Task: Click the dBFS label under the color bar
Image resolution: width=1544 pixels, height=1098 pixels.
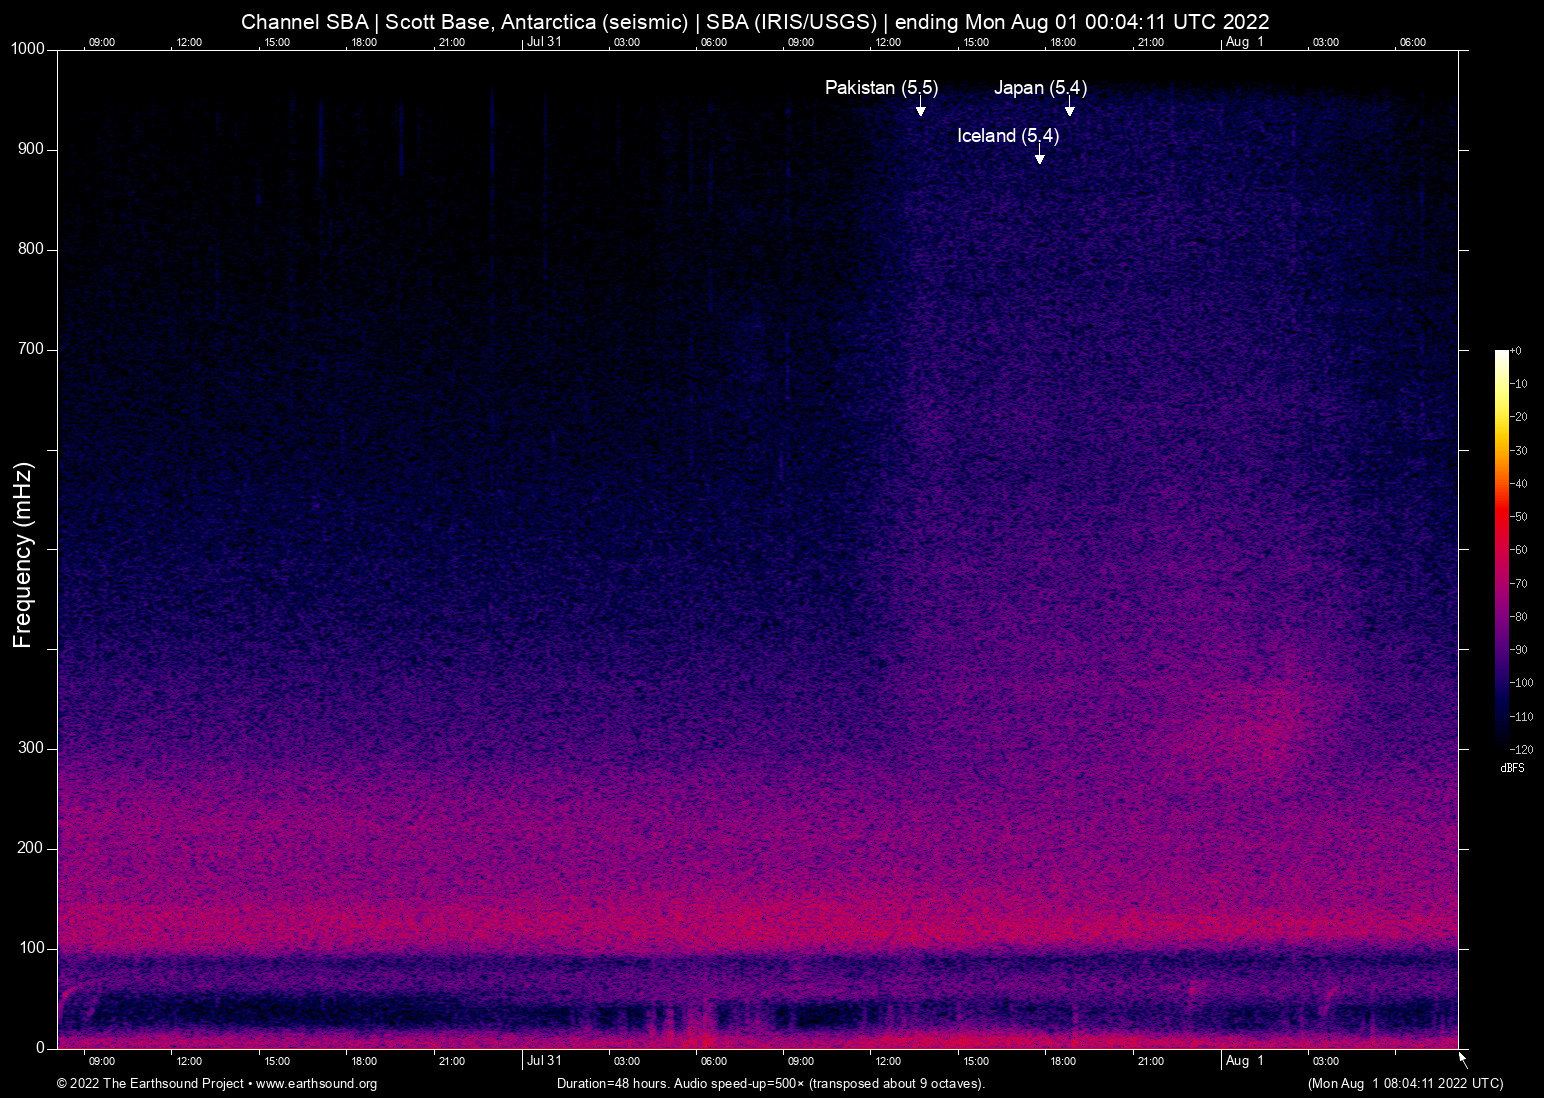Action: pos(1513,768)
